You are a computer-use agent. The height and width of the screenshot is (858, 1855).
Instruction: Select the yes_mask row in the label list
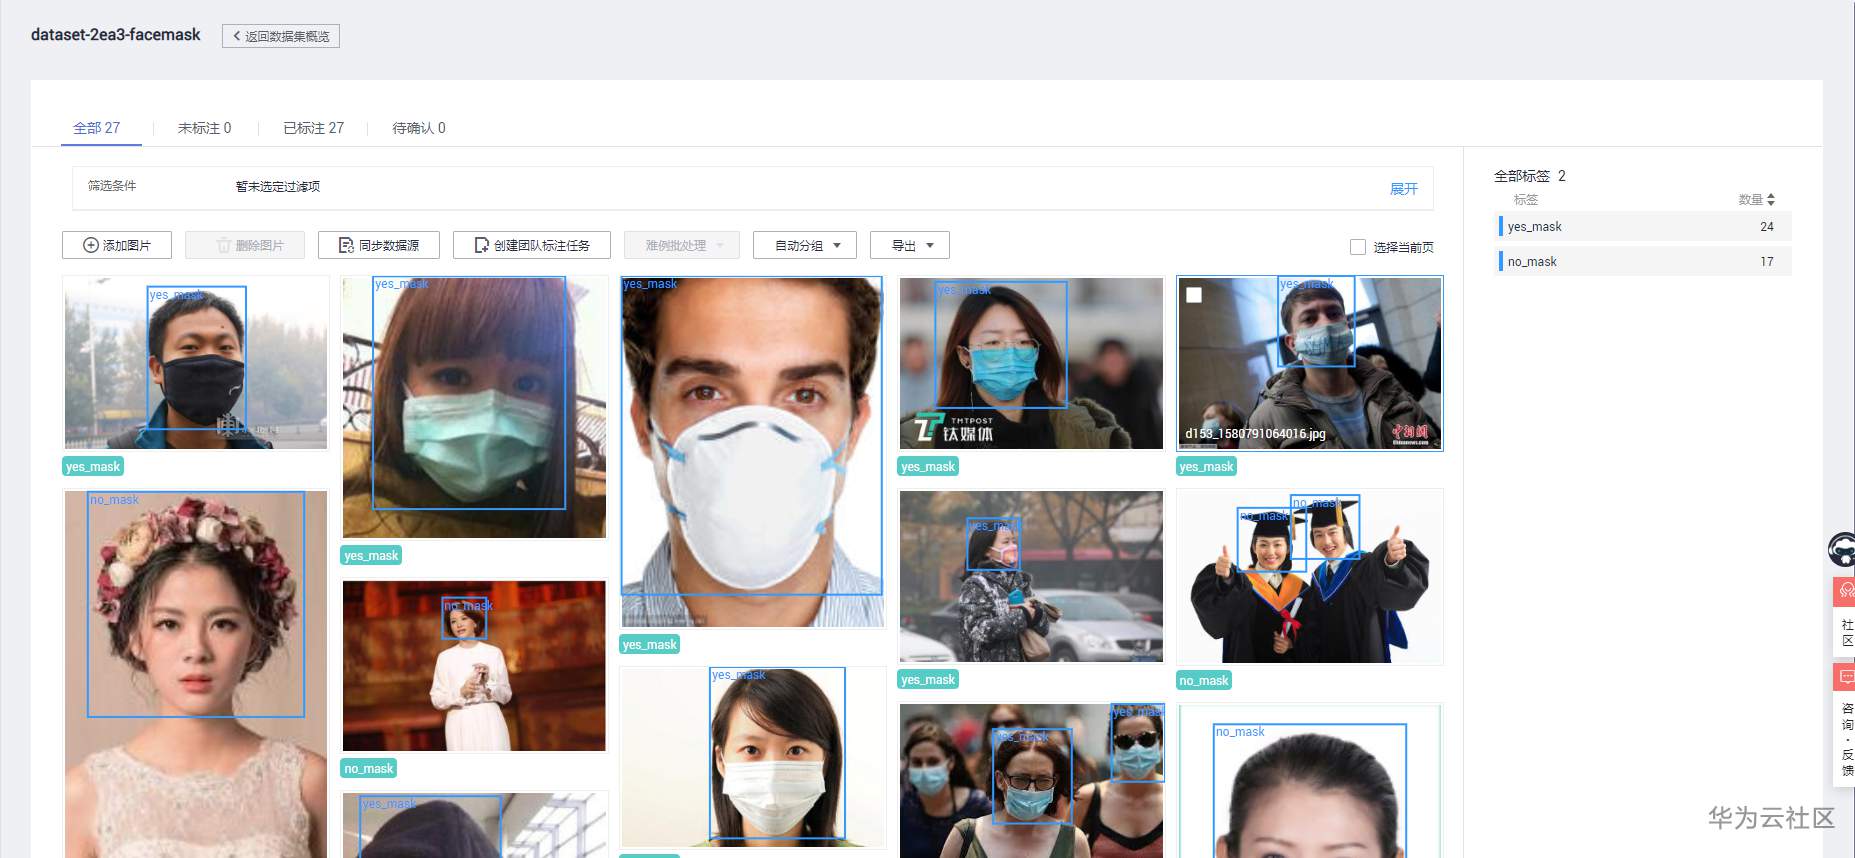coord(1643,227)
